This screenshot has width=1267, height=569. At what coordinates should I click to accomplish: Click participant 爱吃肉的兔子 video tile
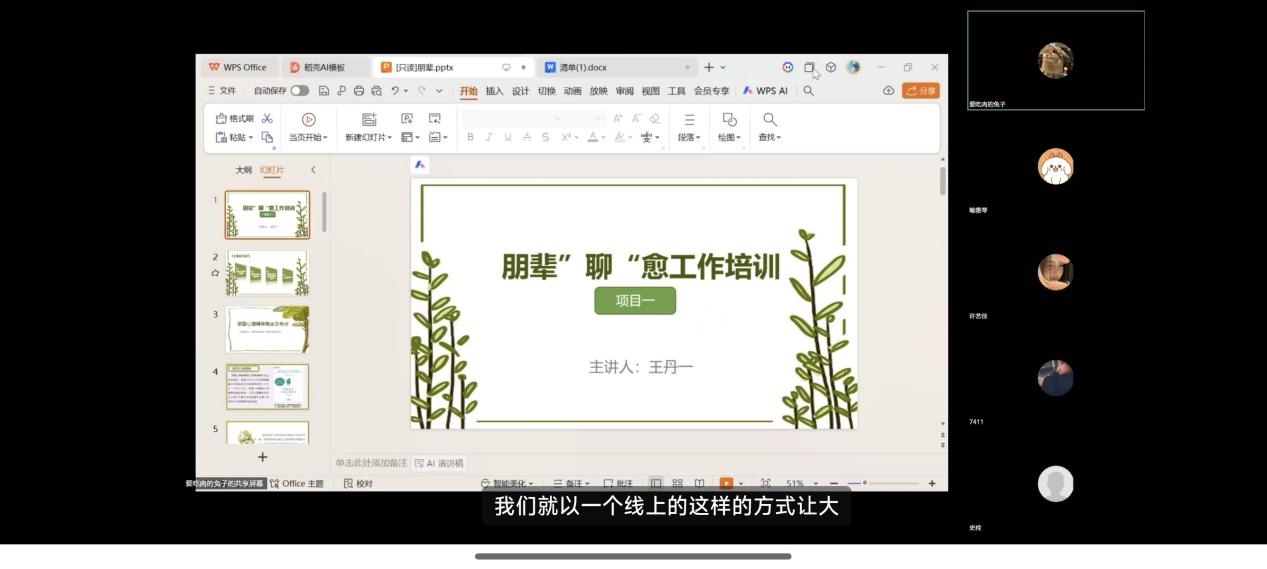[x=1056, y=60]
